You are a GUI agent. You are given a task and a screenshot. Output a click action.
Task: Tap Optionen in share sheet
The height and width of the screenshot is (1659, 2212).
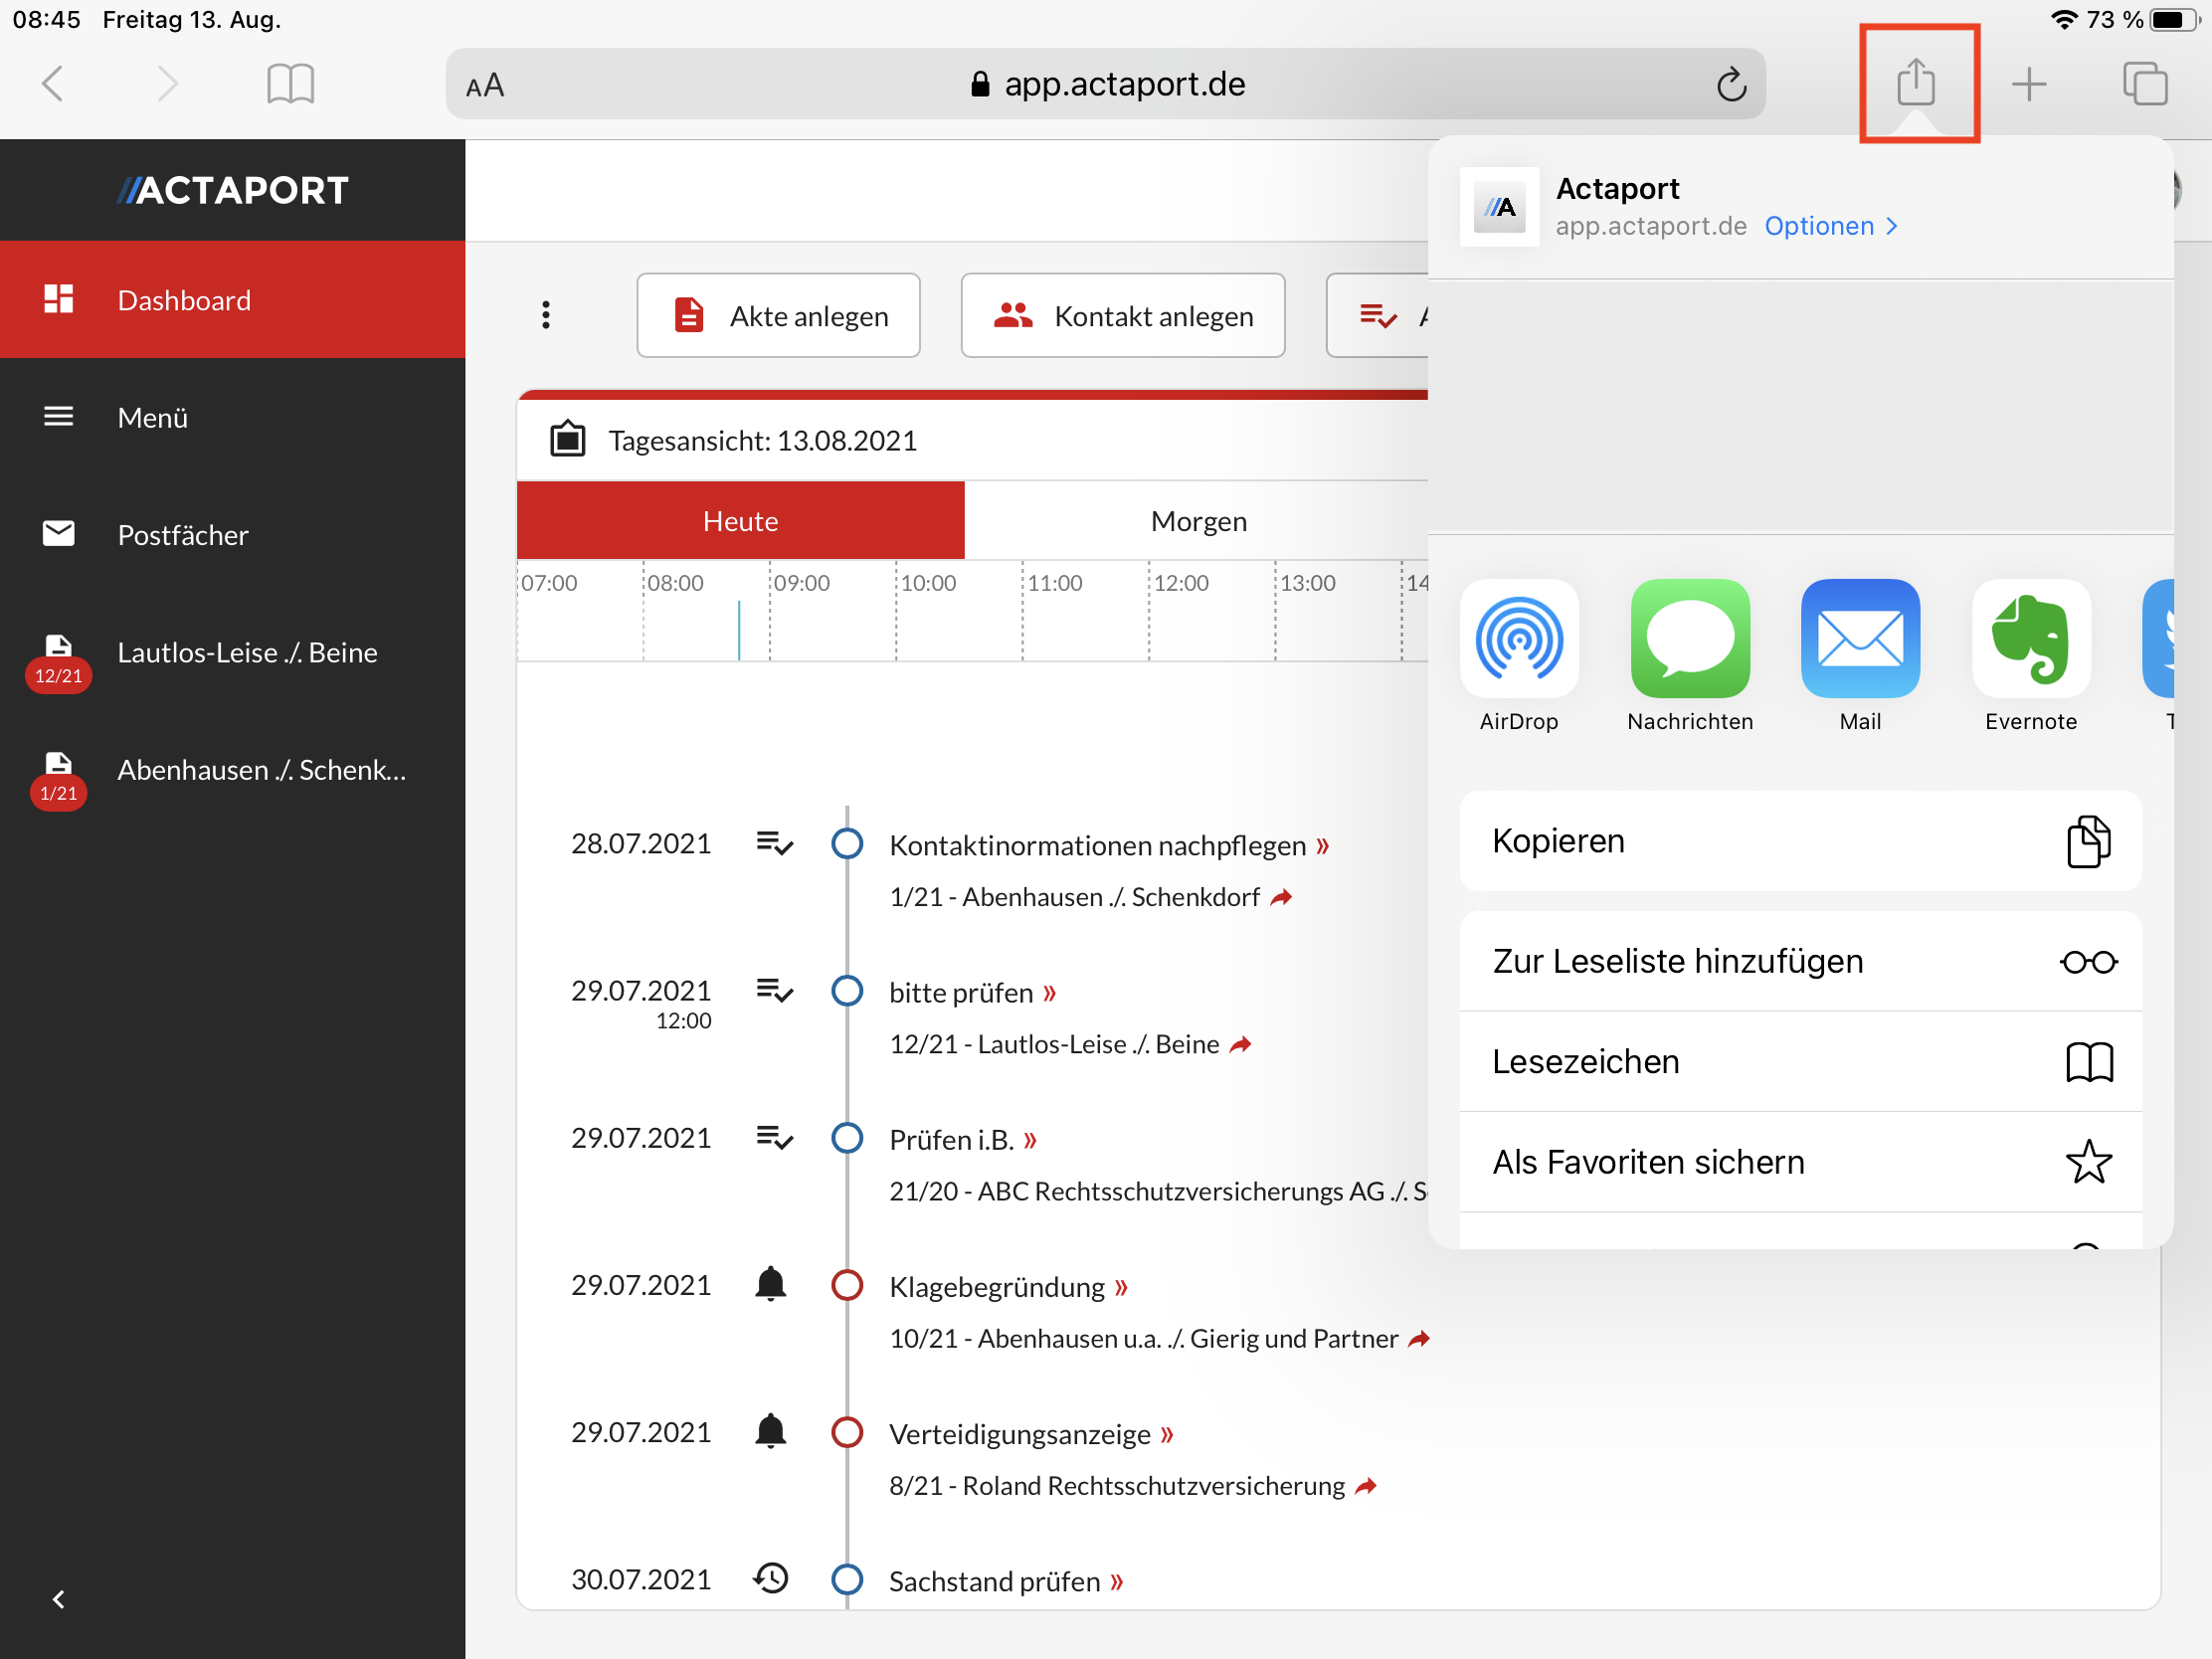[x=1830, y=226]
